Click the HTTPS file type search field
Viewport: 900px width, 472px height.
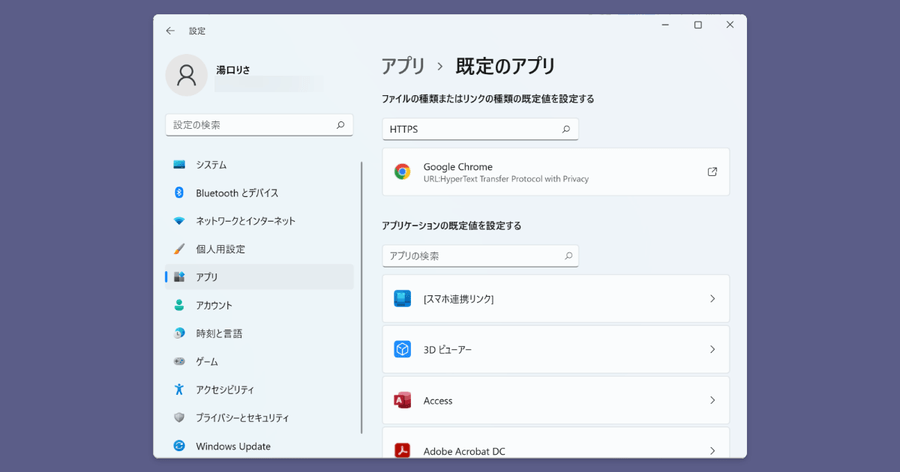(x=470, y=129)
